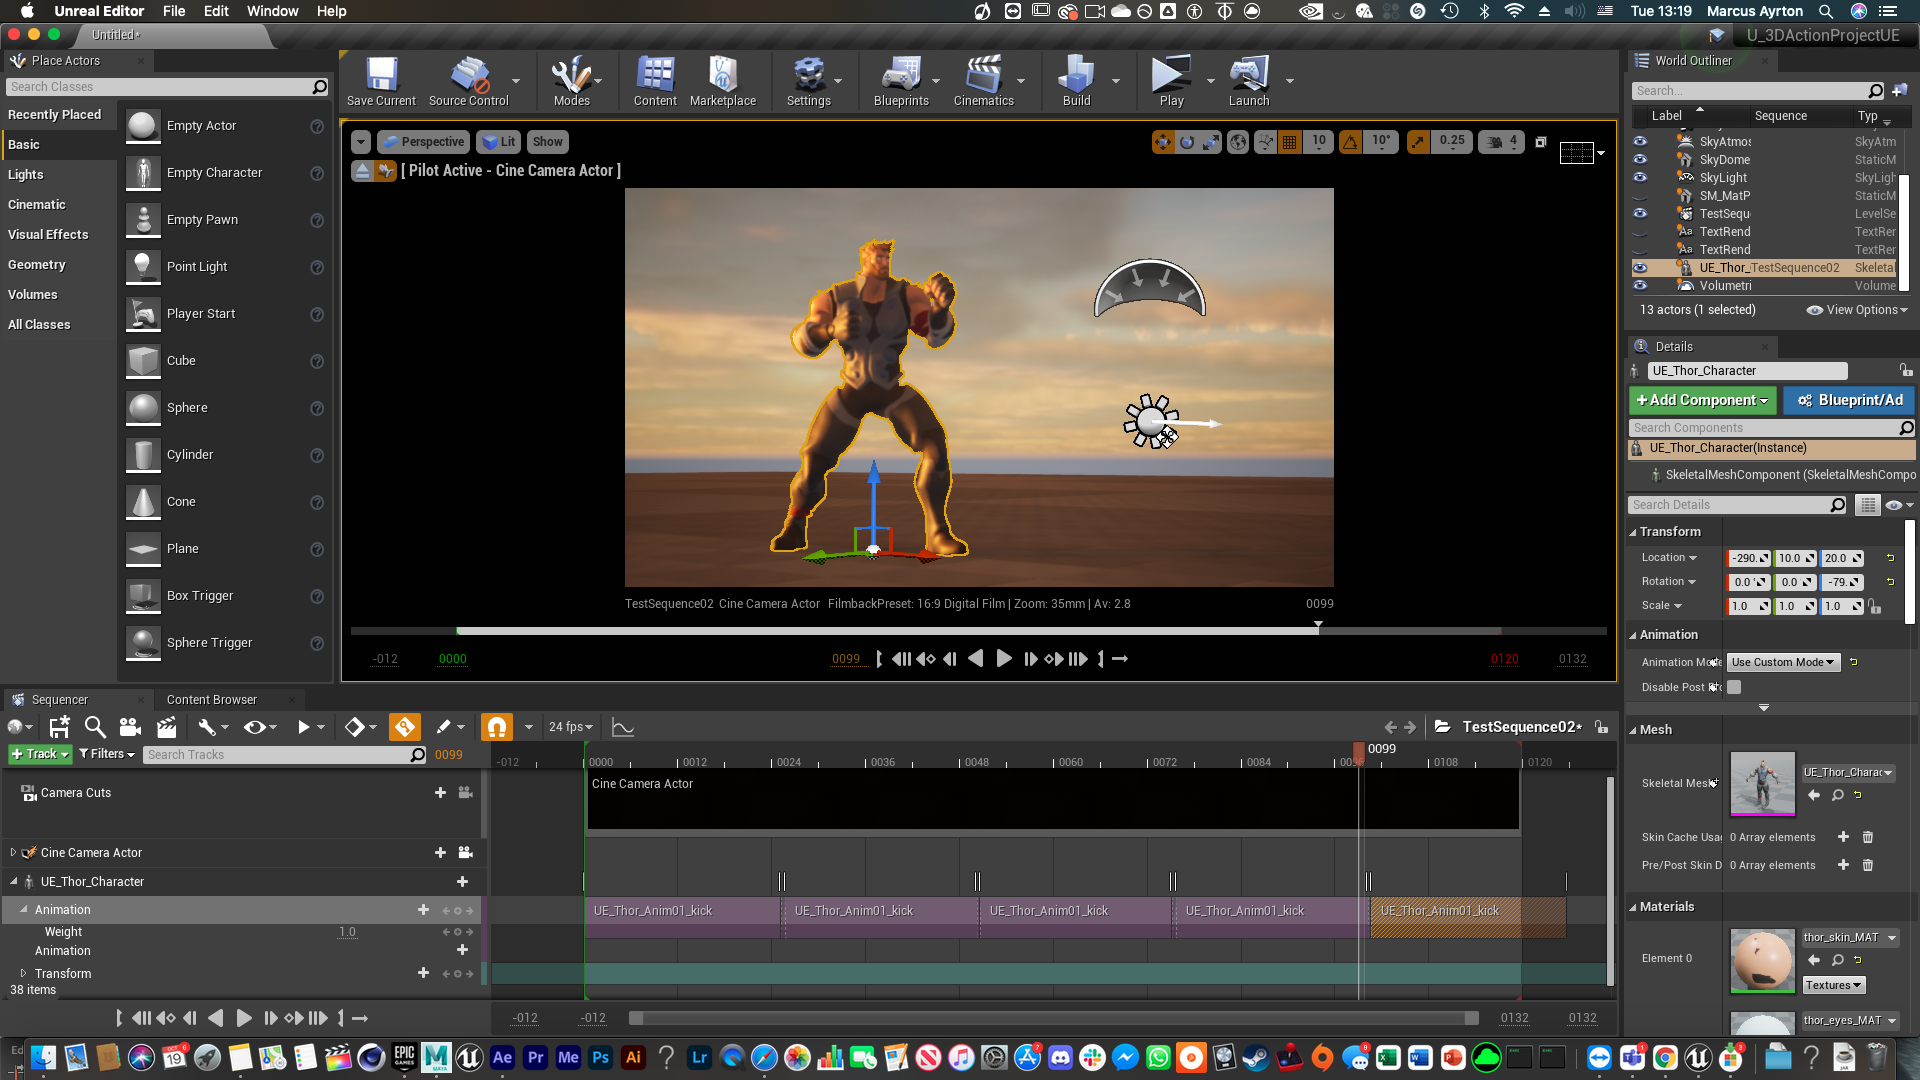Toggle visibility of SkyDome actor
The height and width of the screenshot is (1080, 1920).
click(1640, 159)
